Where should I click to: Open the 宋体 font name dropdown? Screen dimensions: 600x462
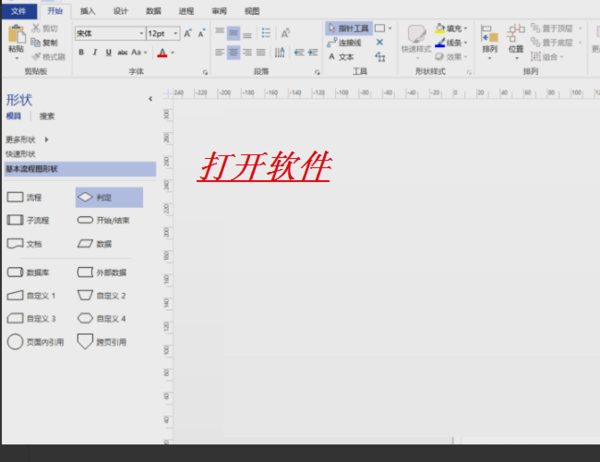click(x=141, y=34)
